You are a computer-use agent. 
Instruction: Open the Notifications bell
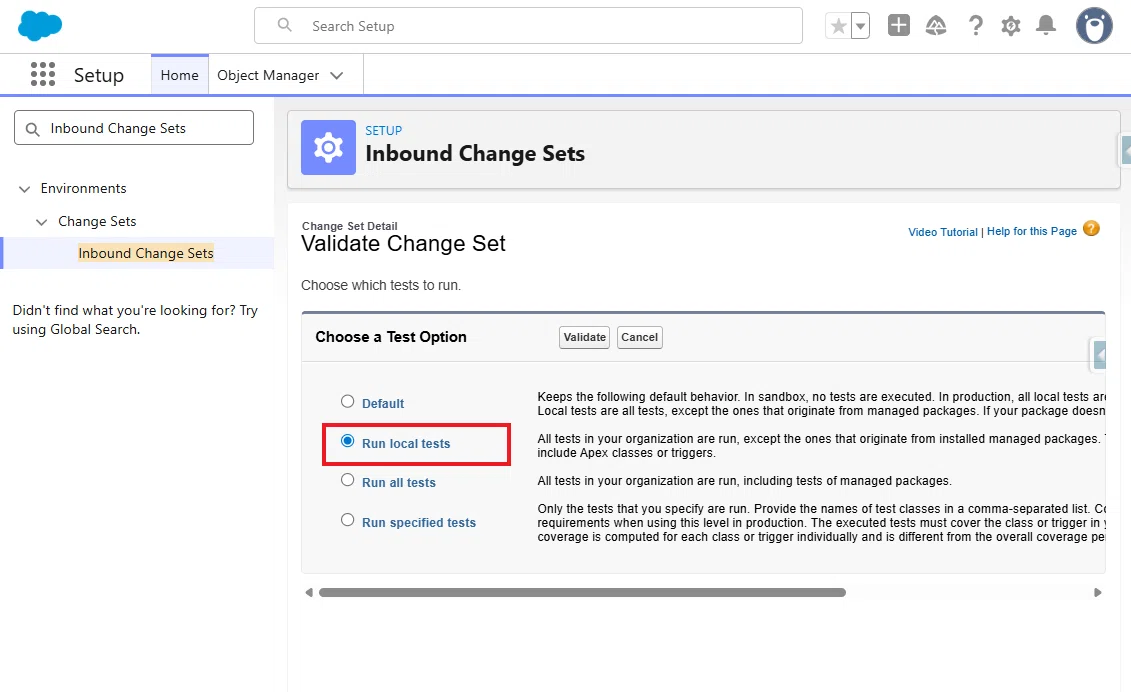(1045, 26)
